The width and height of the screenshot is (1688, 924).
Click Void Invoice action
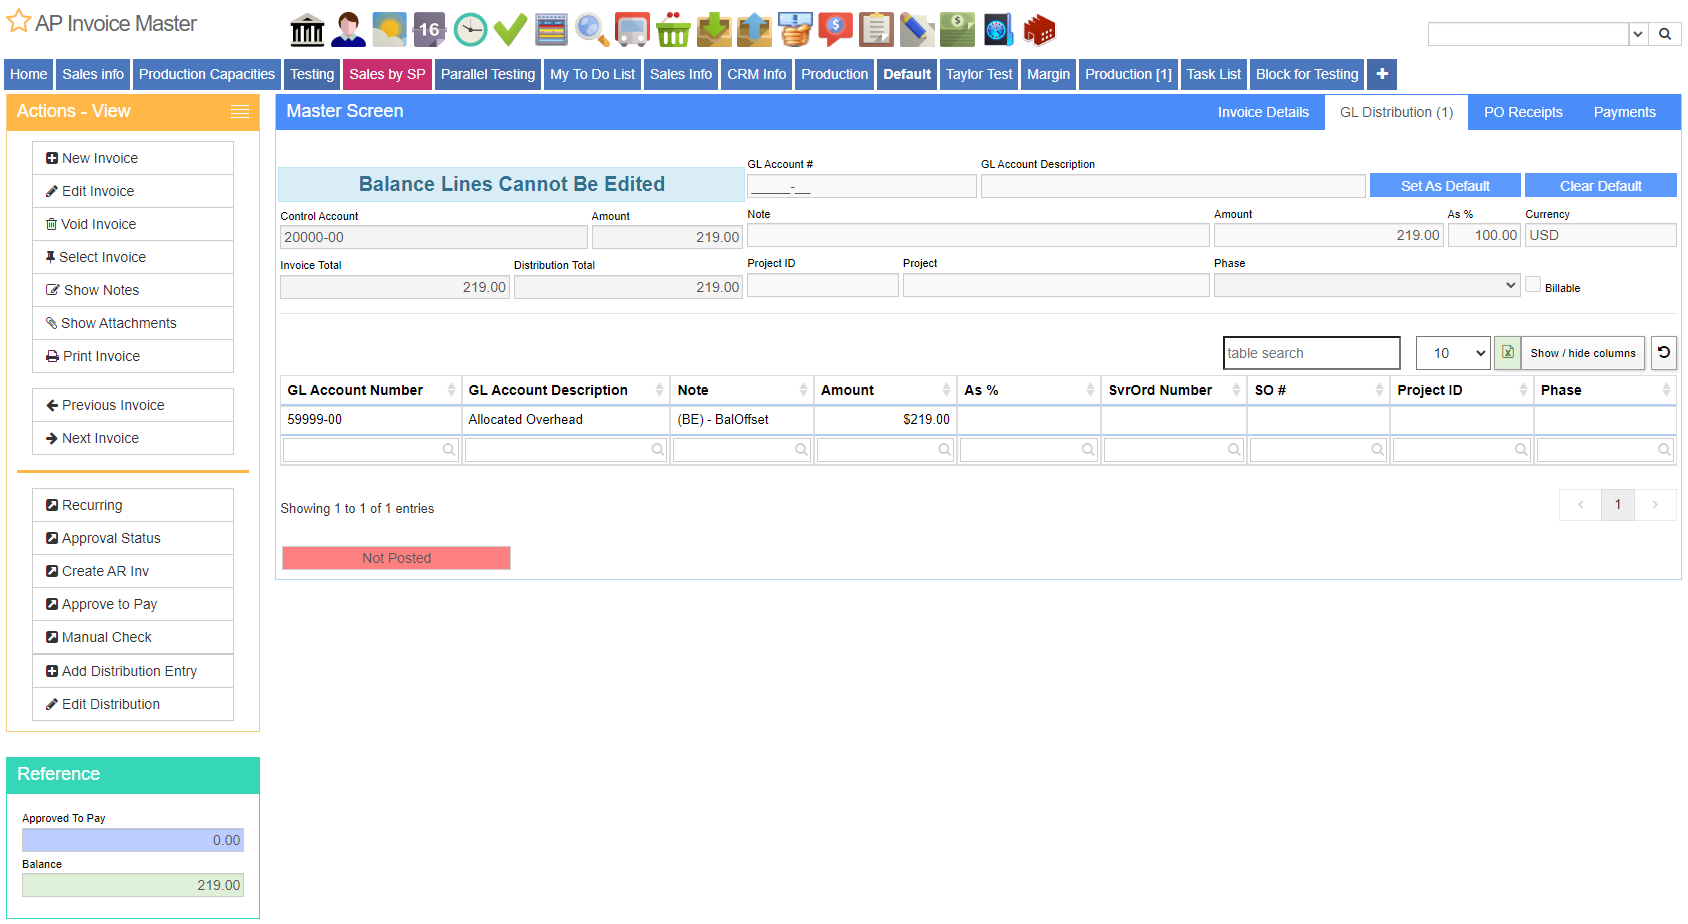click(133, 224)
